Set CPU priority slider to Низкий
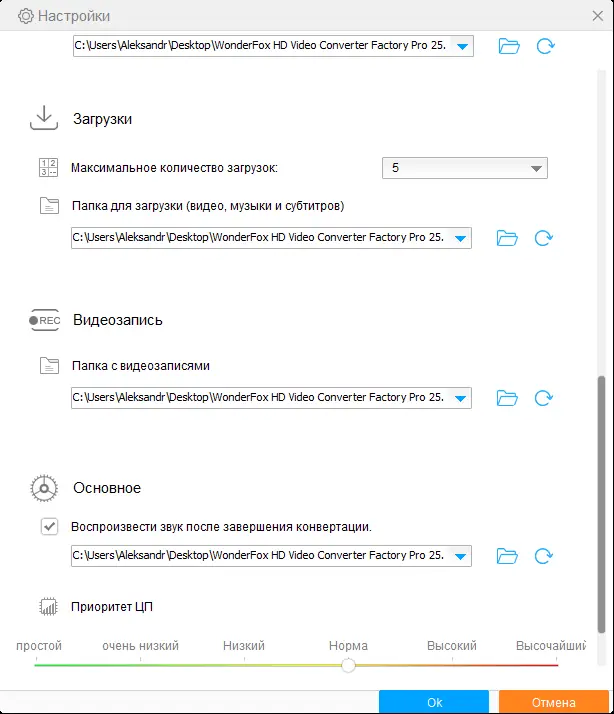Image resolution: width=614 pixels, height=714 pixels. (244, 664)
